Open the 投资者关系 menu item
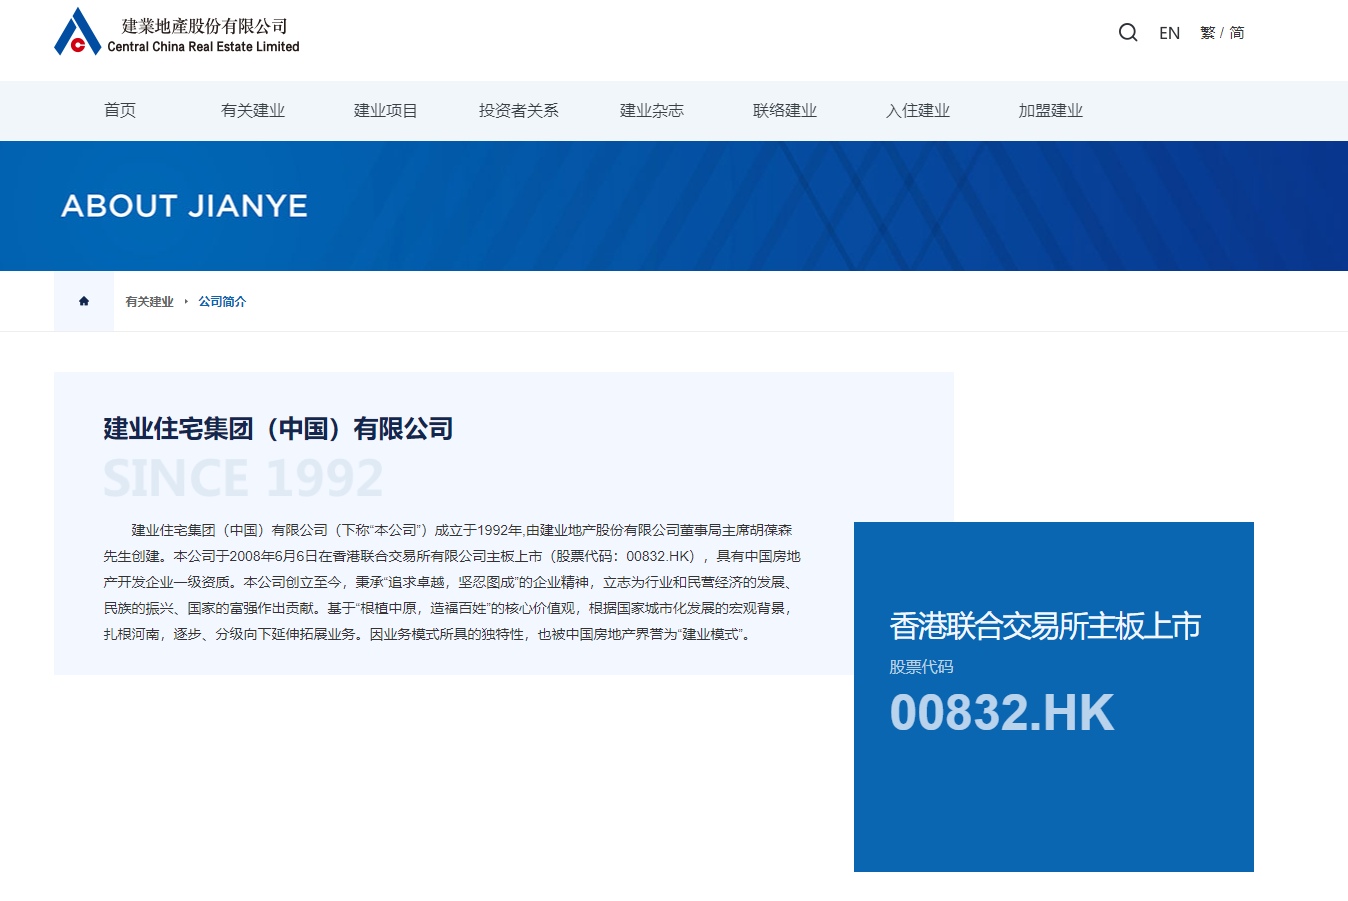The height and width of the screenshot is (901, 1348). 519,110
